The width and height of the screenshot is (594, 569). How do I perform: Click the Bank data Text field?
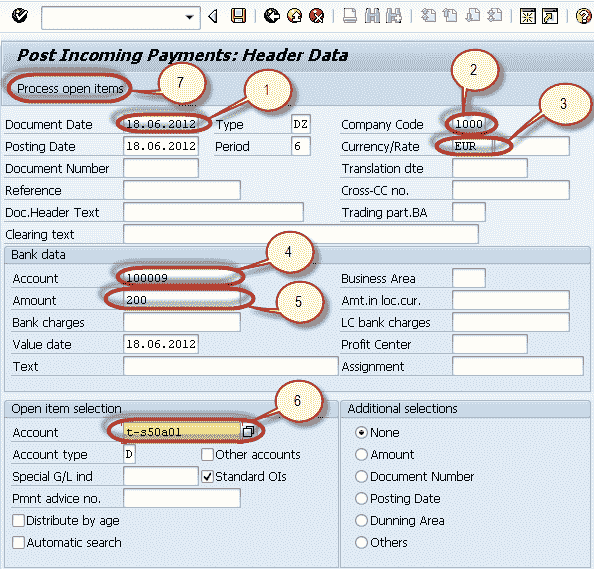tap(231, 366)
